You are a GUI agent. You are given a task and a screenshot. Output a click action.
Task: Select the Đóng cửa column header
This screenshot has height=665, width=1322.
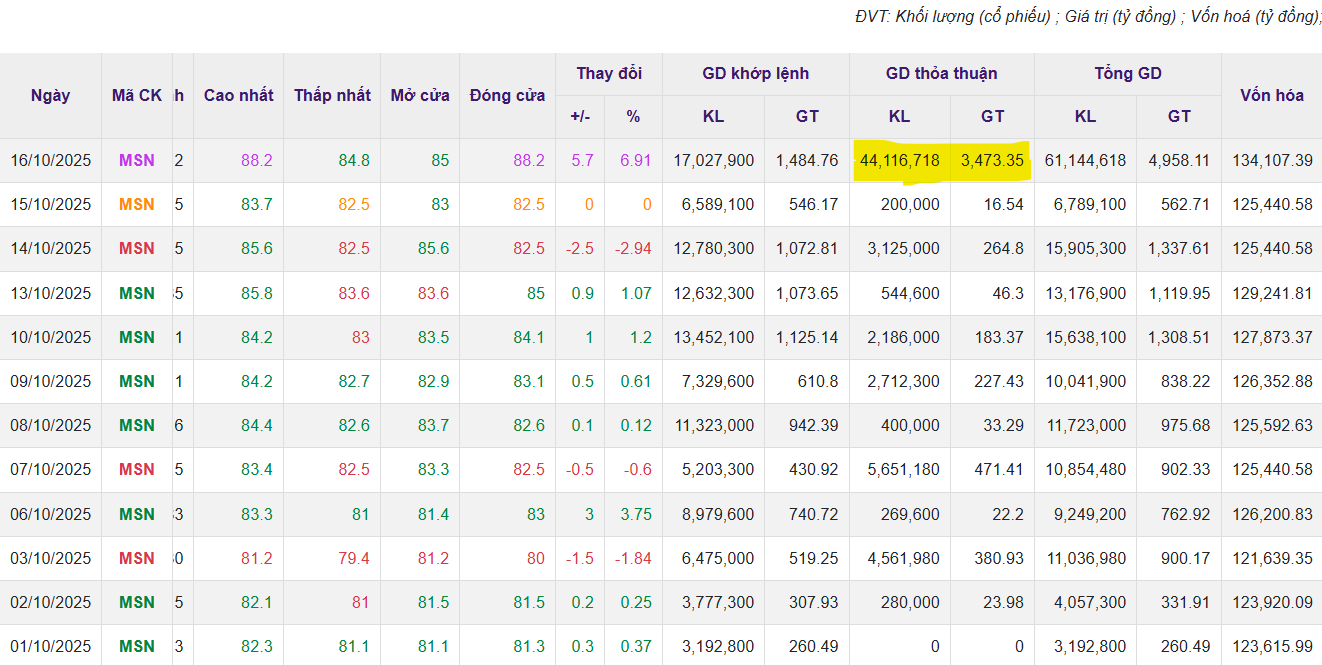[x=507, y=96]
